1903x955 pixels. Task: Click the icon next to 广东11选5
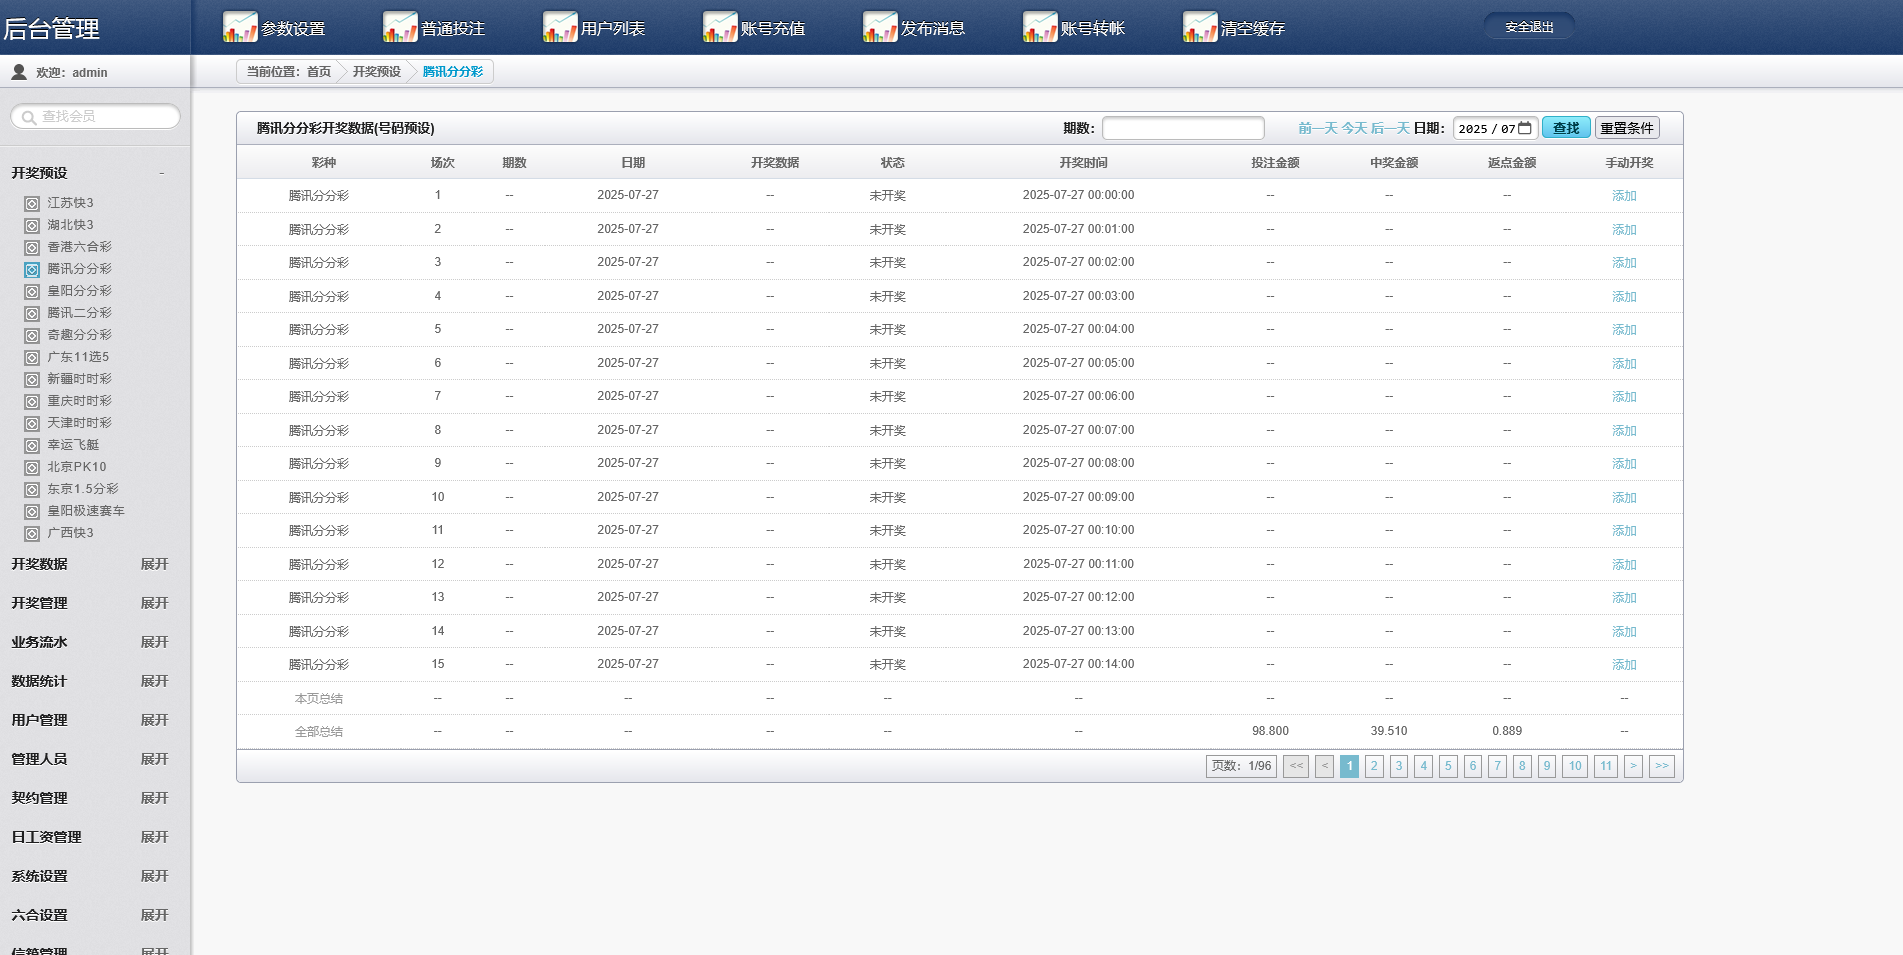32,357
